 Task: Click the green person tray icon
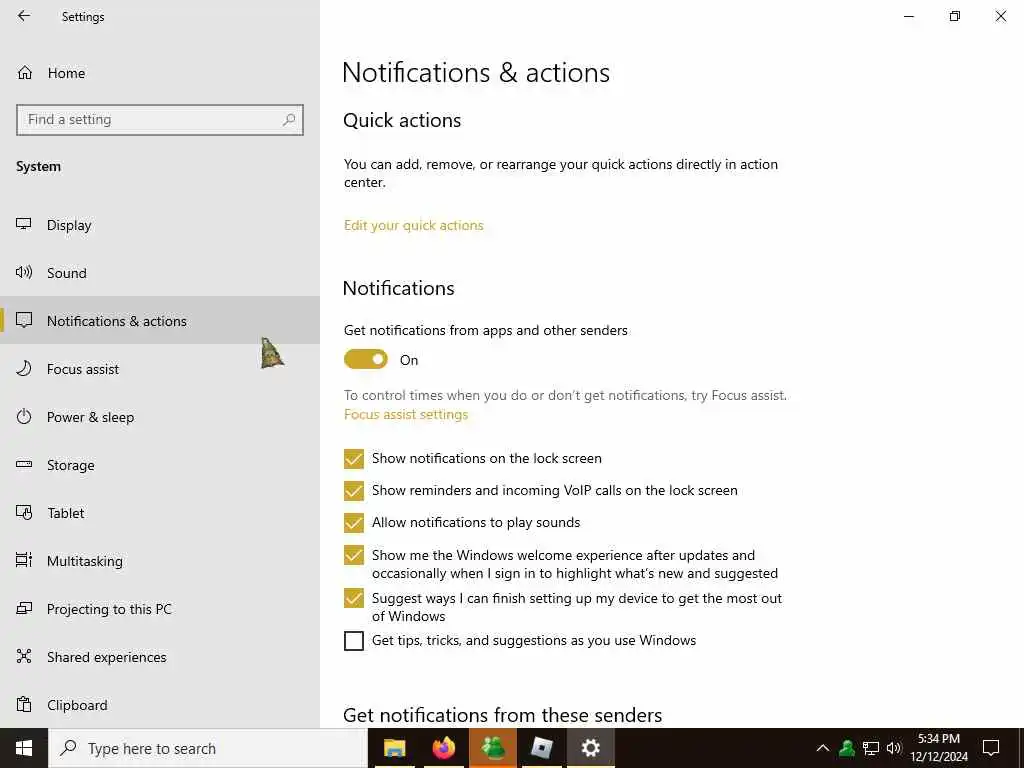[847, 748]
